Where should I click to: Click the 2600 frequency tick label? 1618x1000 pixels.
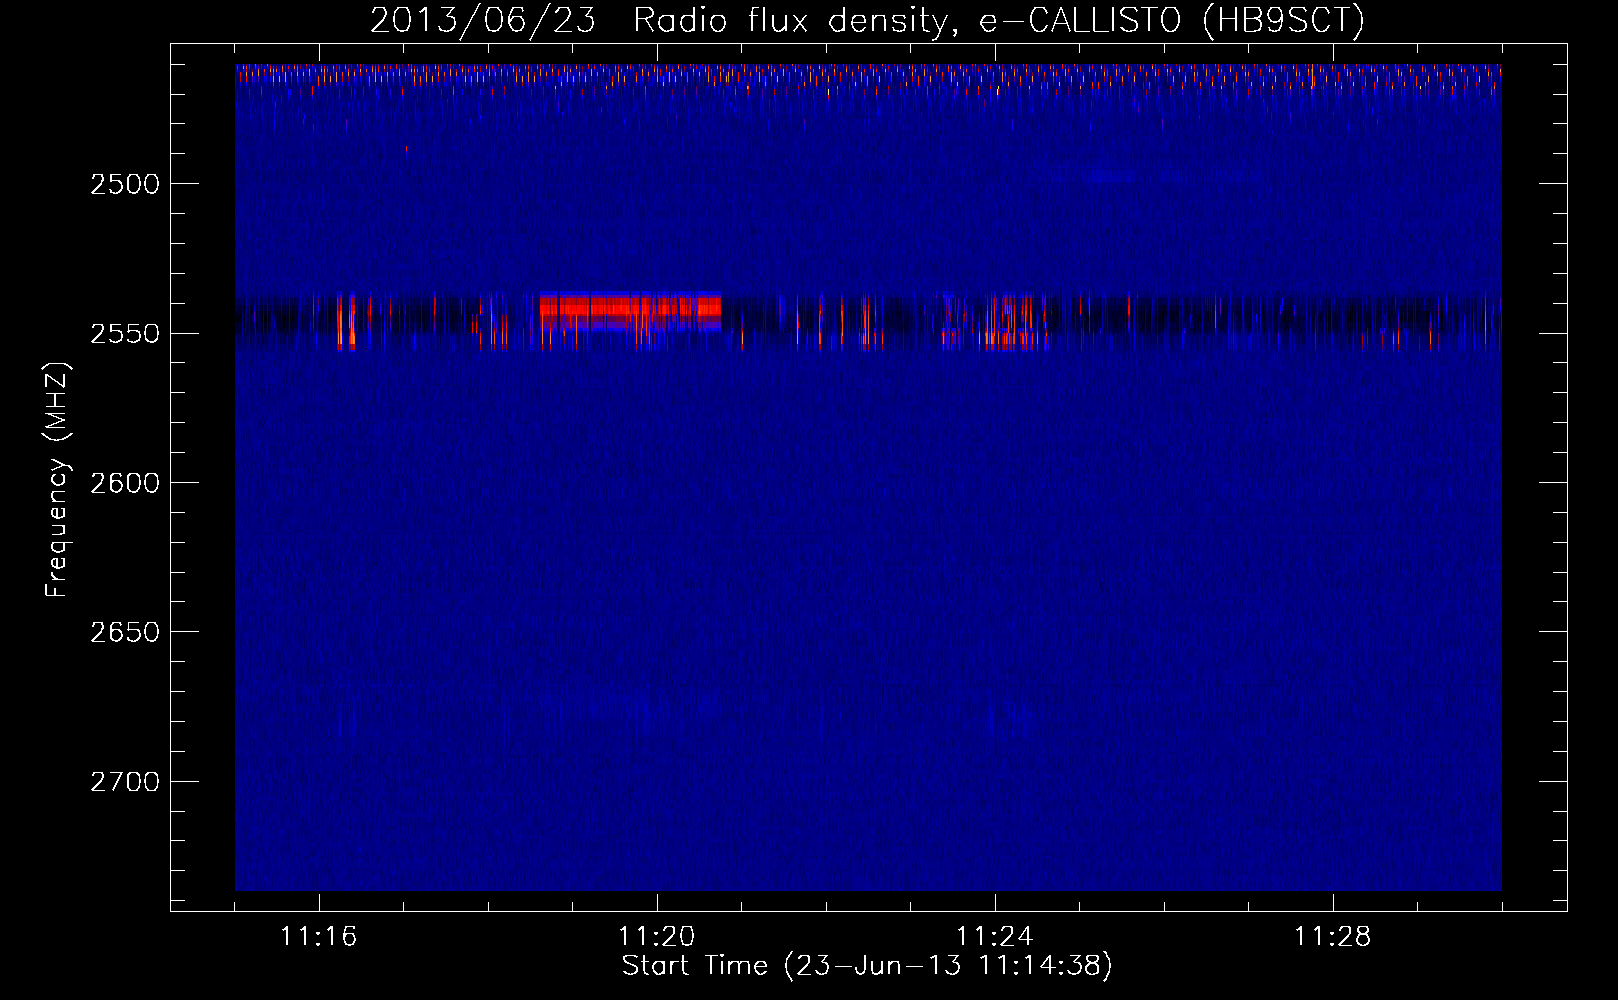coord(125,483)
